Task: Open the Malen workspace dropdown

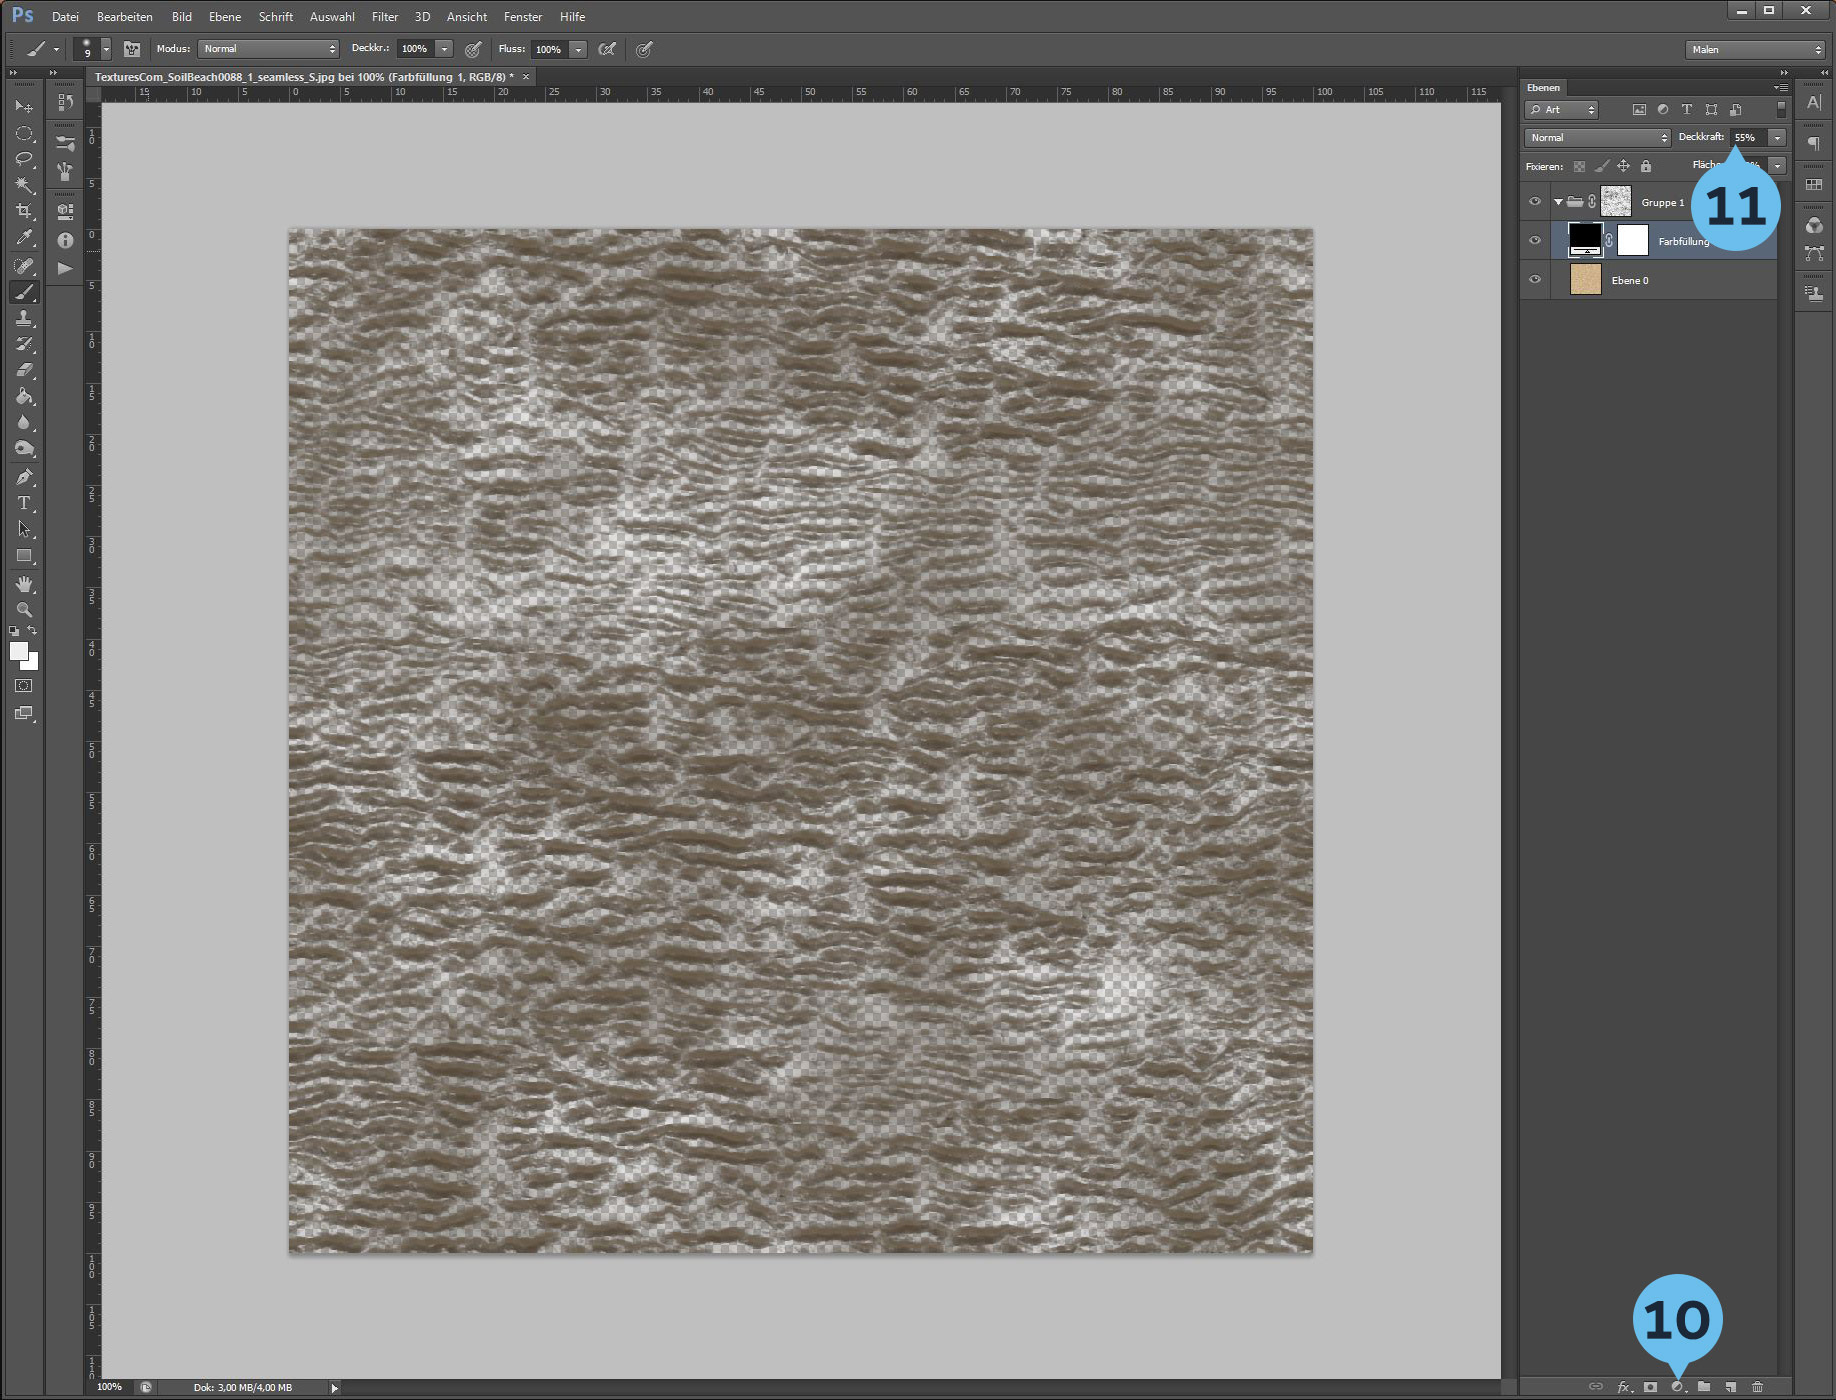Action: pos(1755,49)
